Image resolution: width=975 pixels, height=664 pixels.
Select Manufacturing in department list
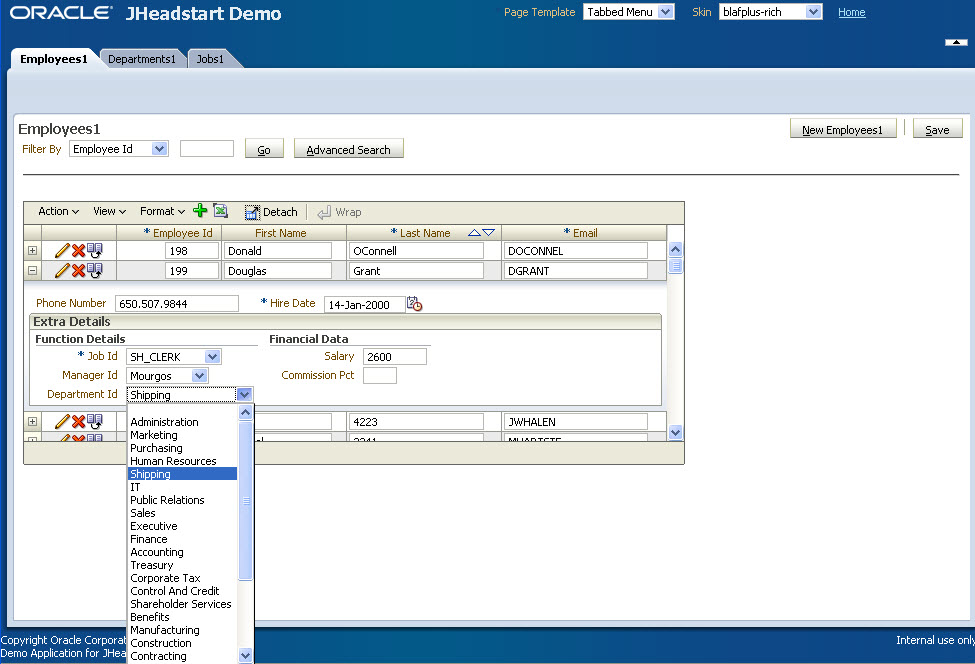click(x=182, y=630)
